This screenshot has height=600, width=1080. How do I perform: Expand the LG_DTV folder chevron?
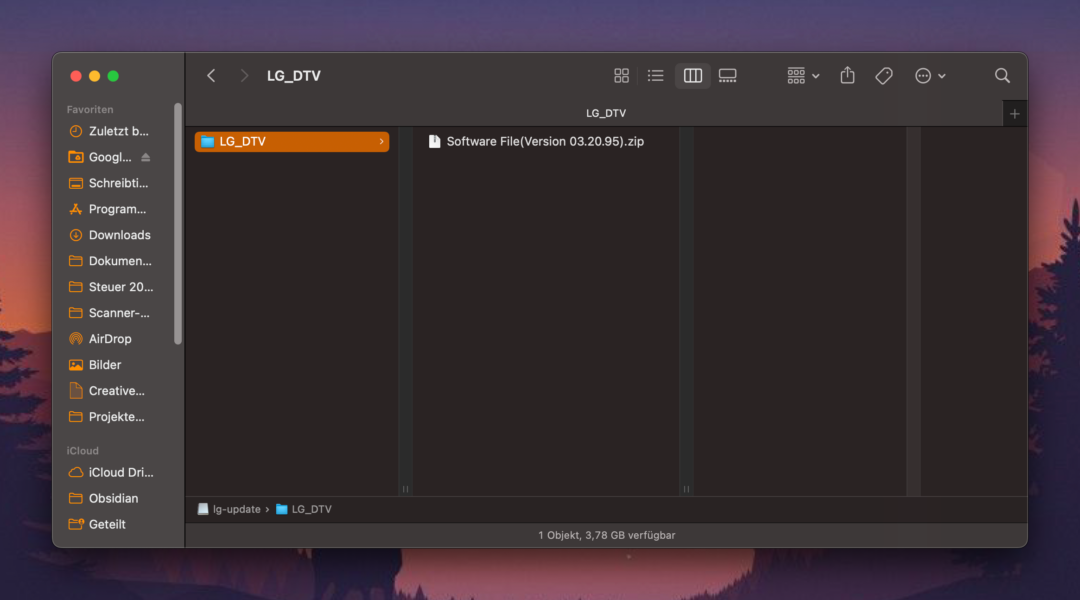(x=381, y=142)
